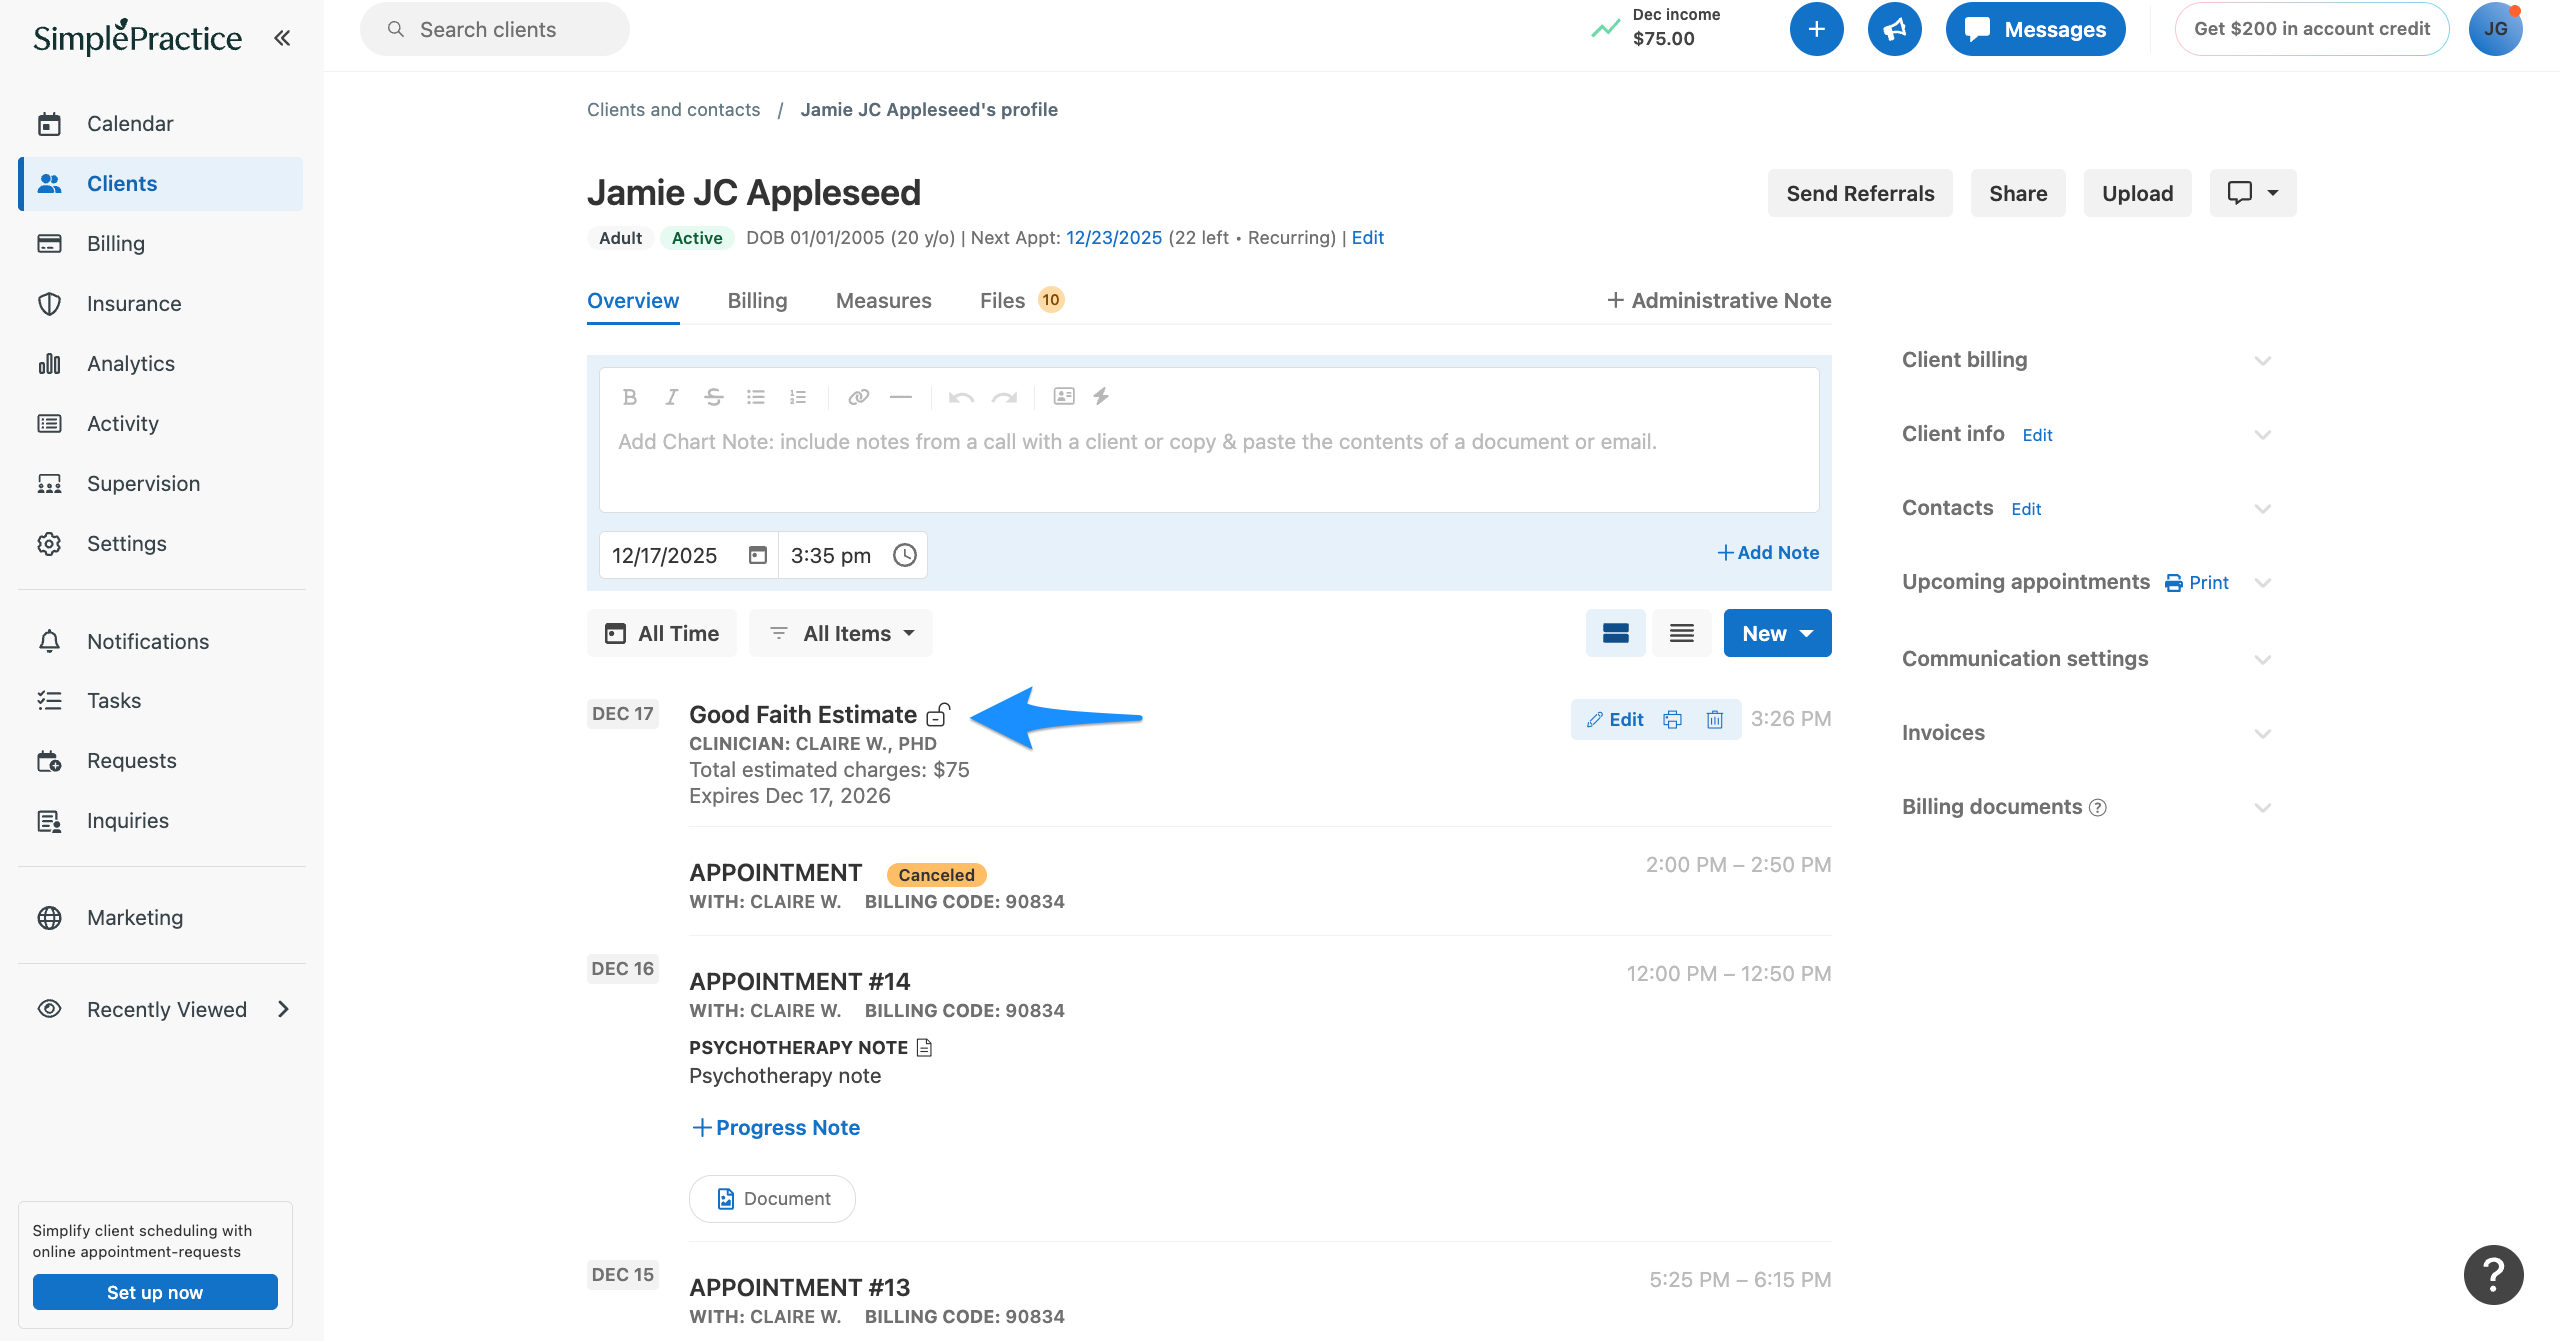Click the Document button under Appointment #14
The image size is (2560, 1341).
[772, 1199]
